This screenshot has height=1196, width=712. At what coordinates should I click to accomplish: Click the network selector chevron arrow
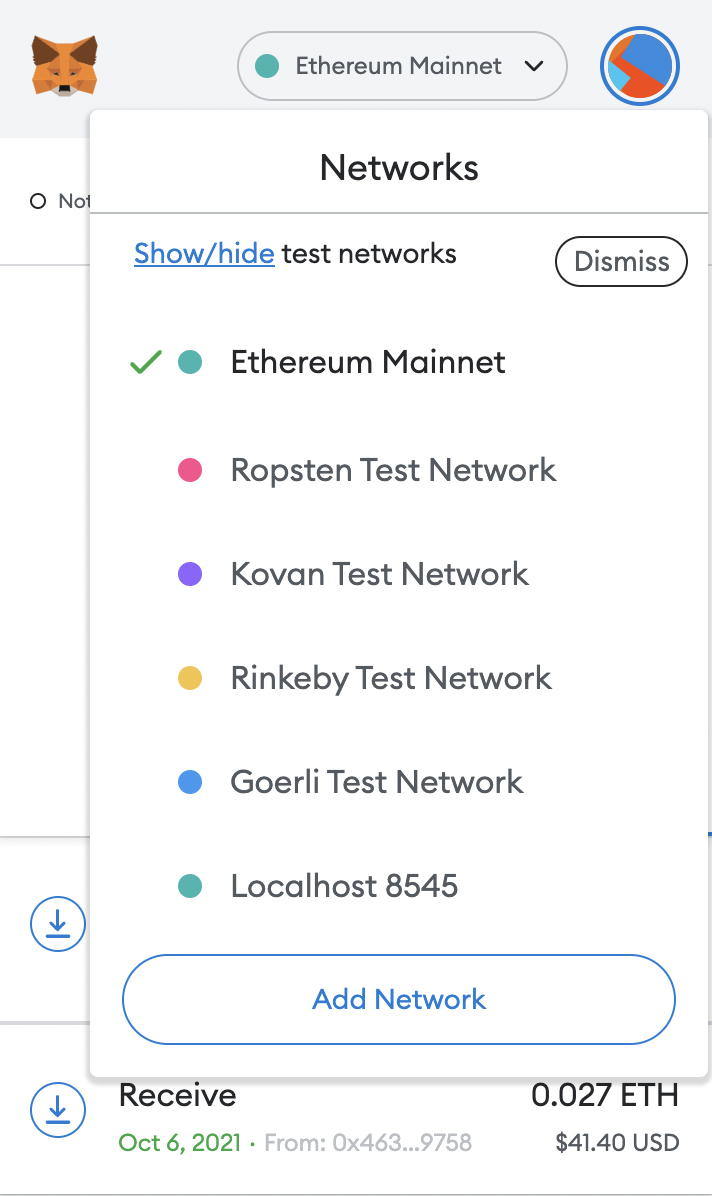534,67
